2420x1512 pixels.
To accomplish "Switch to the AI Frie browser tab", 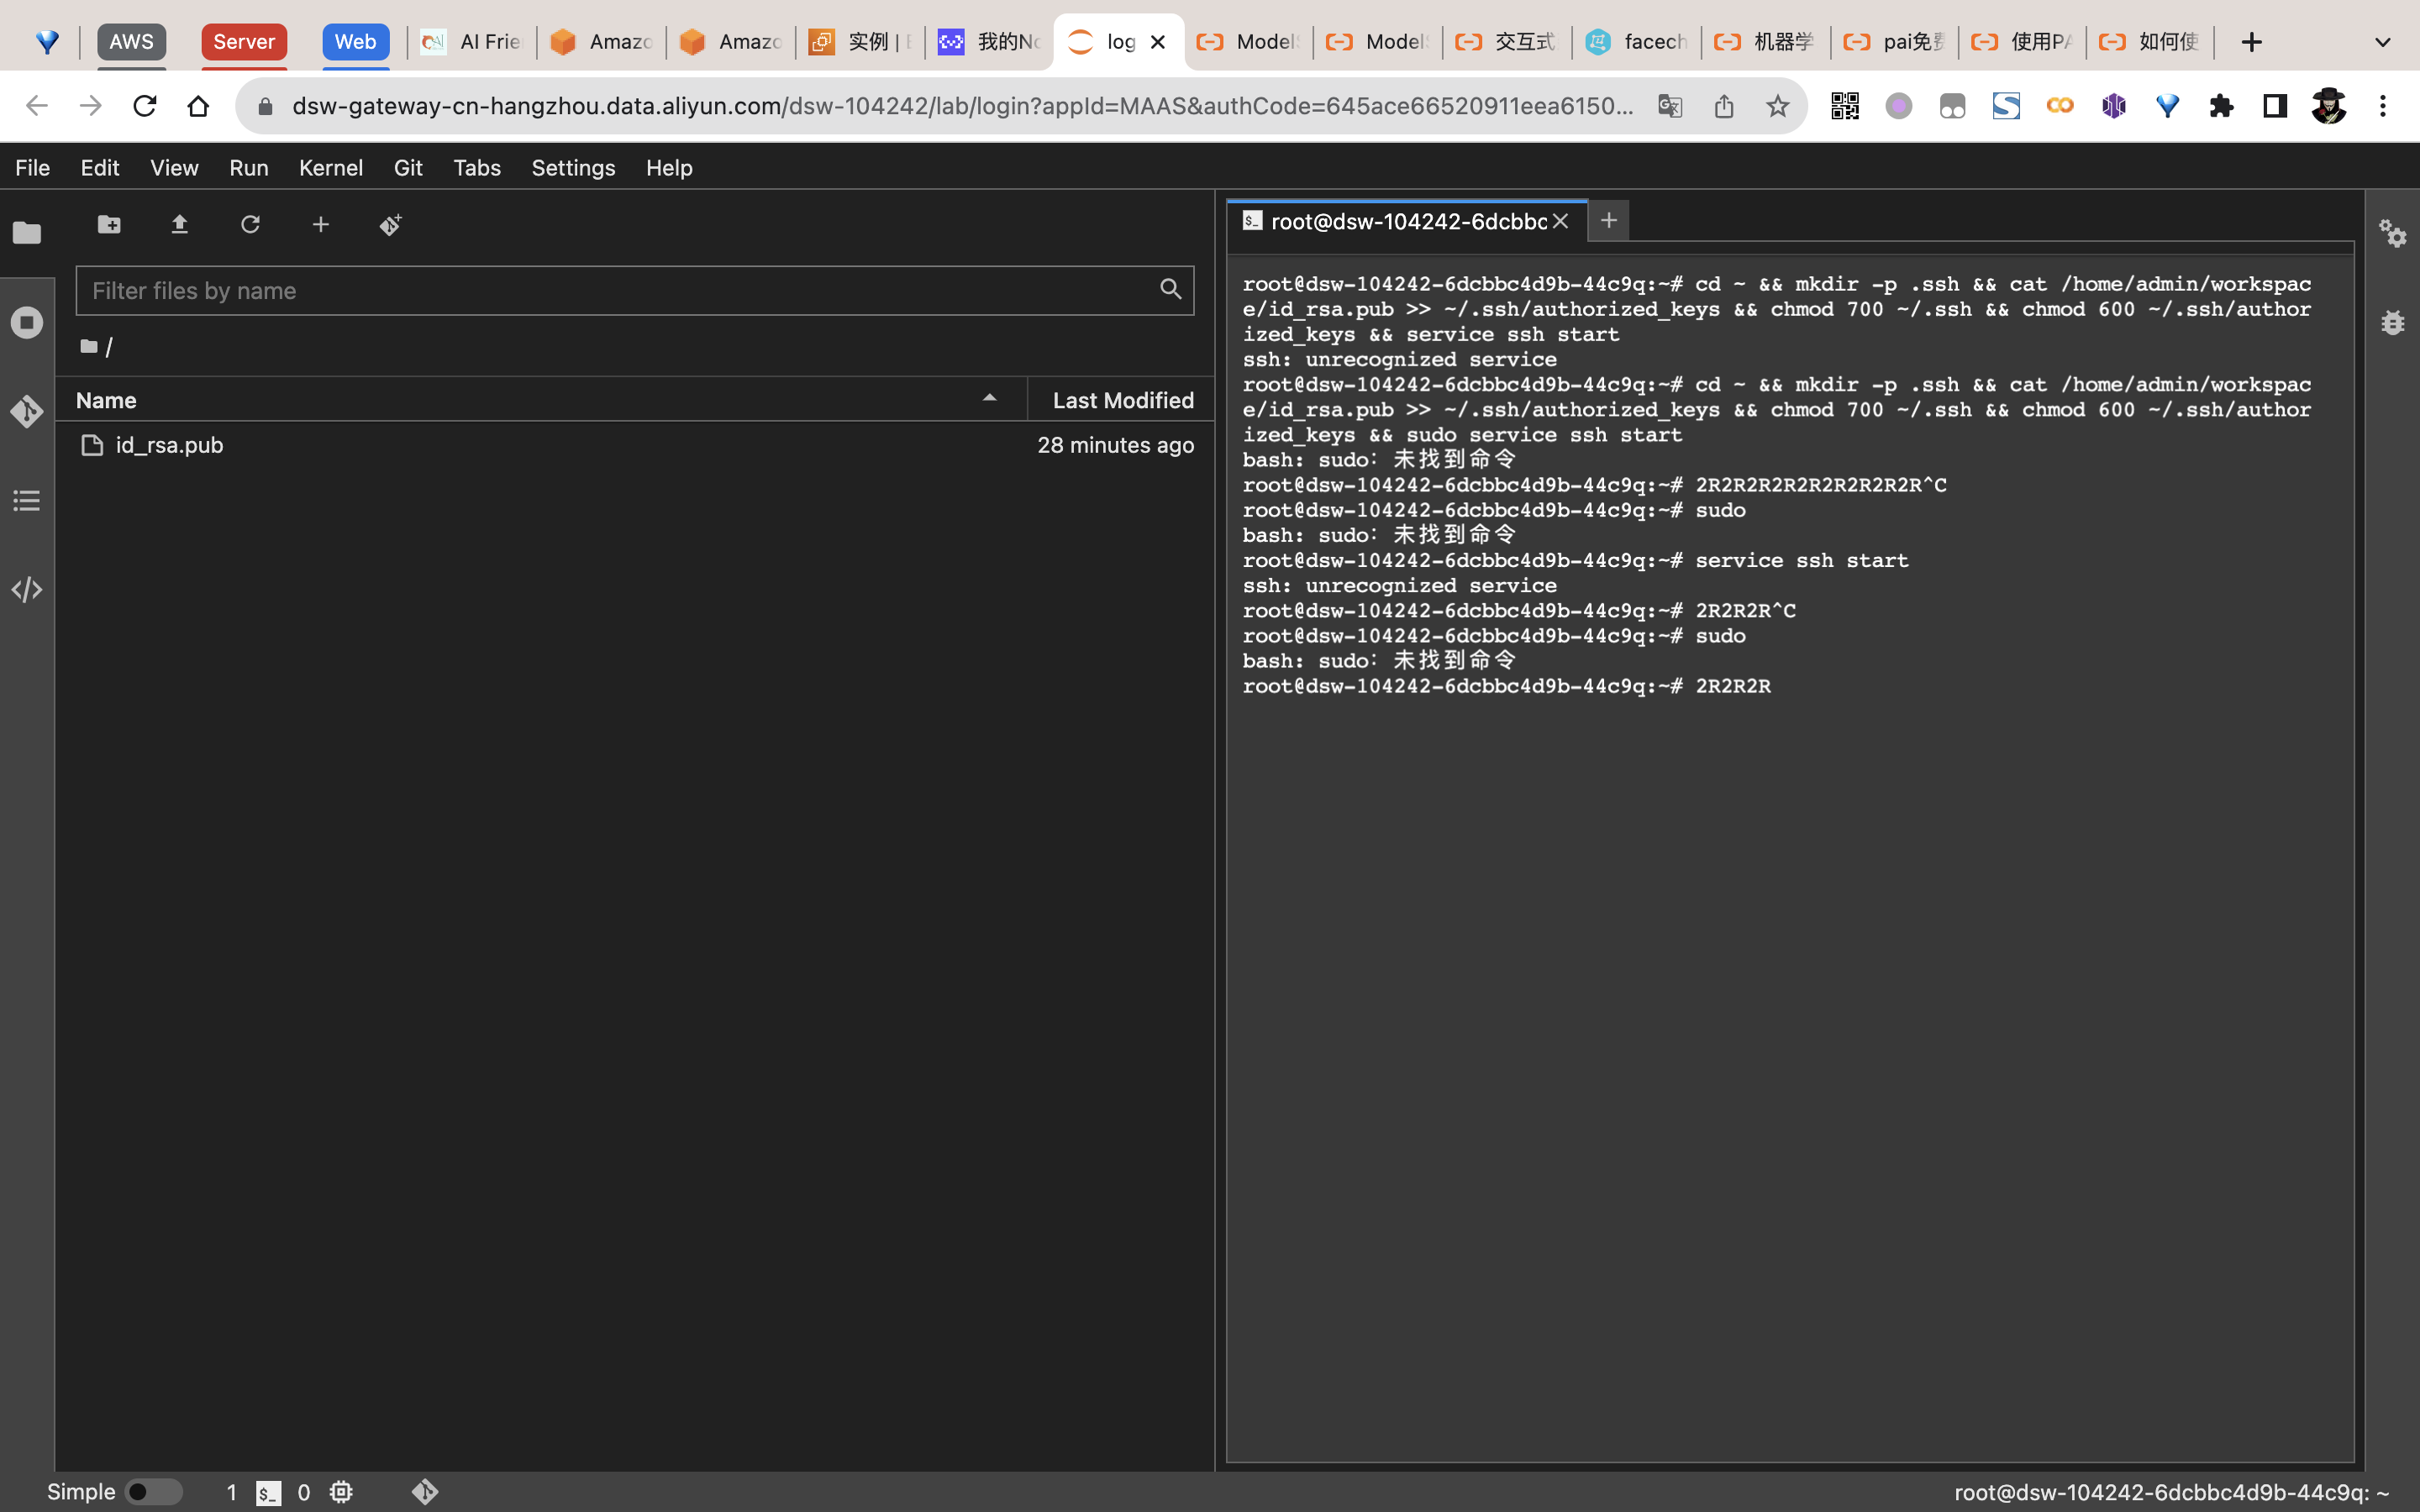I will [x=472, y=42].
